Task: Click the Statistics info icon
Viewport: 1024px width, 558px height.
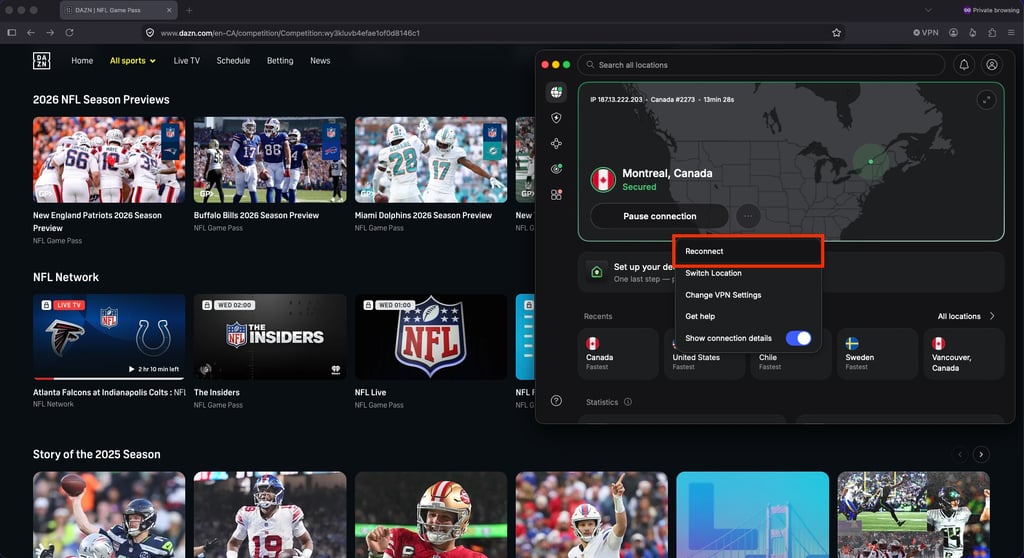Action: (x=628, y=402)
